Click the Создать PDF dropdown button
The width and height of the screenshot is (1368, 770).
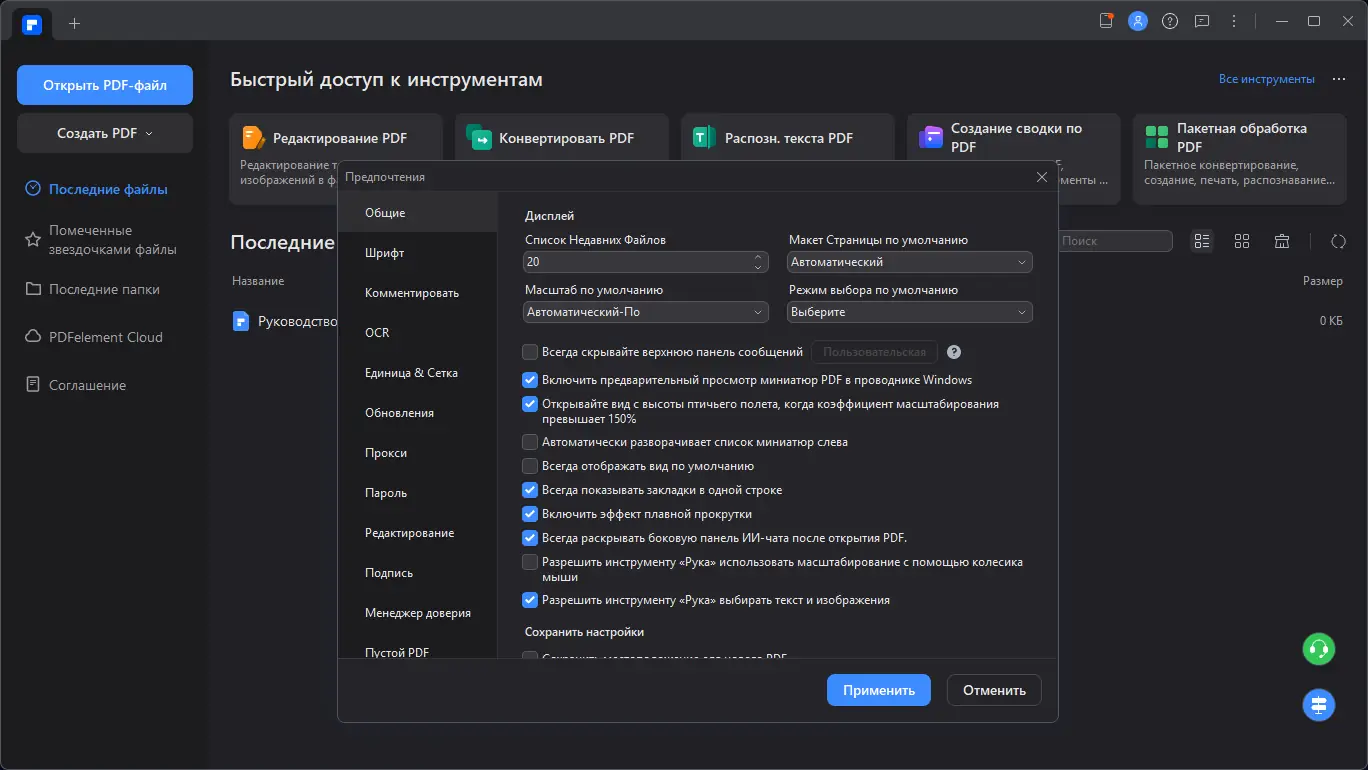(105, 133)
